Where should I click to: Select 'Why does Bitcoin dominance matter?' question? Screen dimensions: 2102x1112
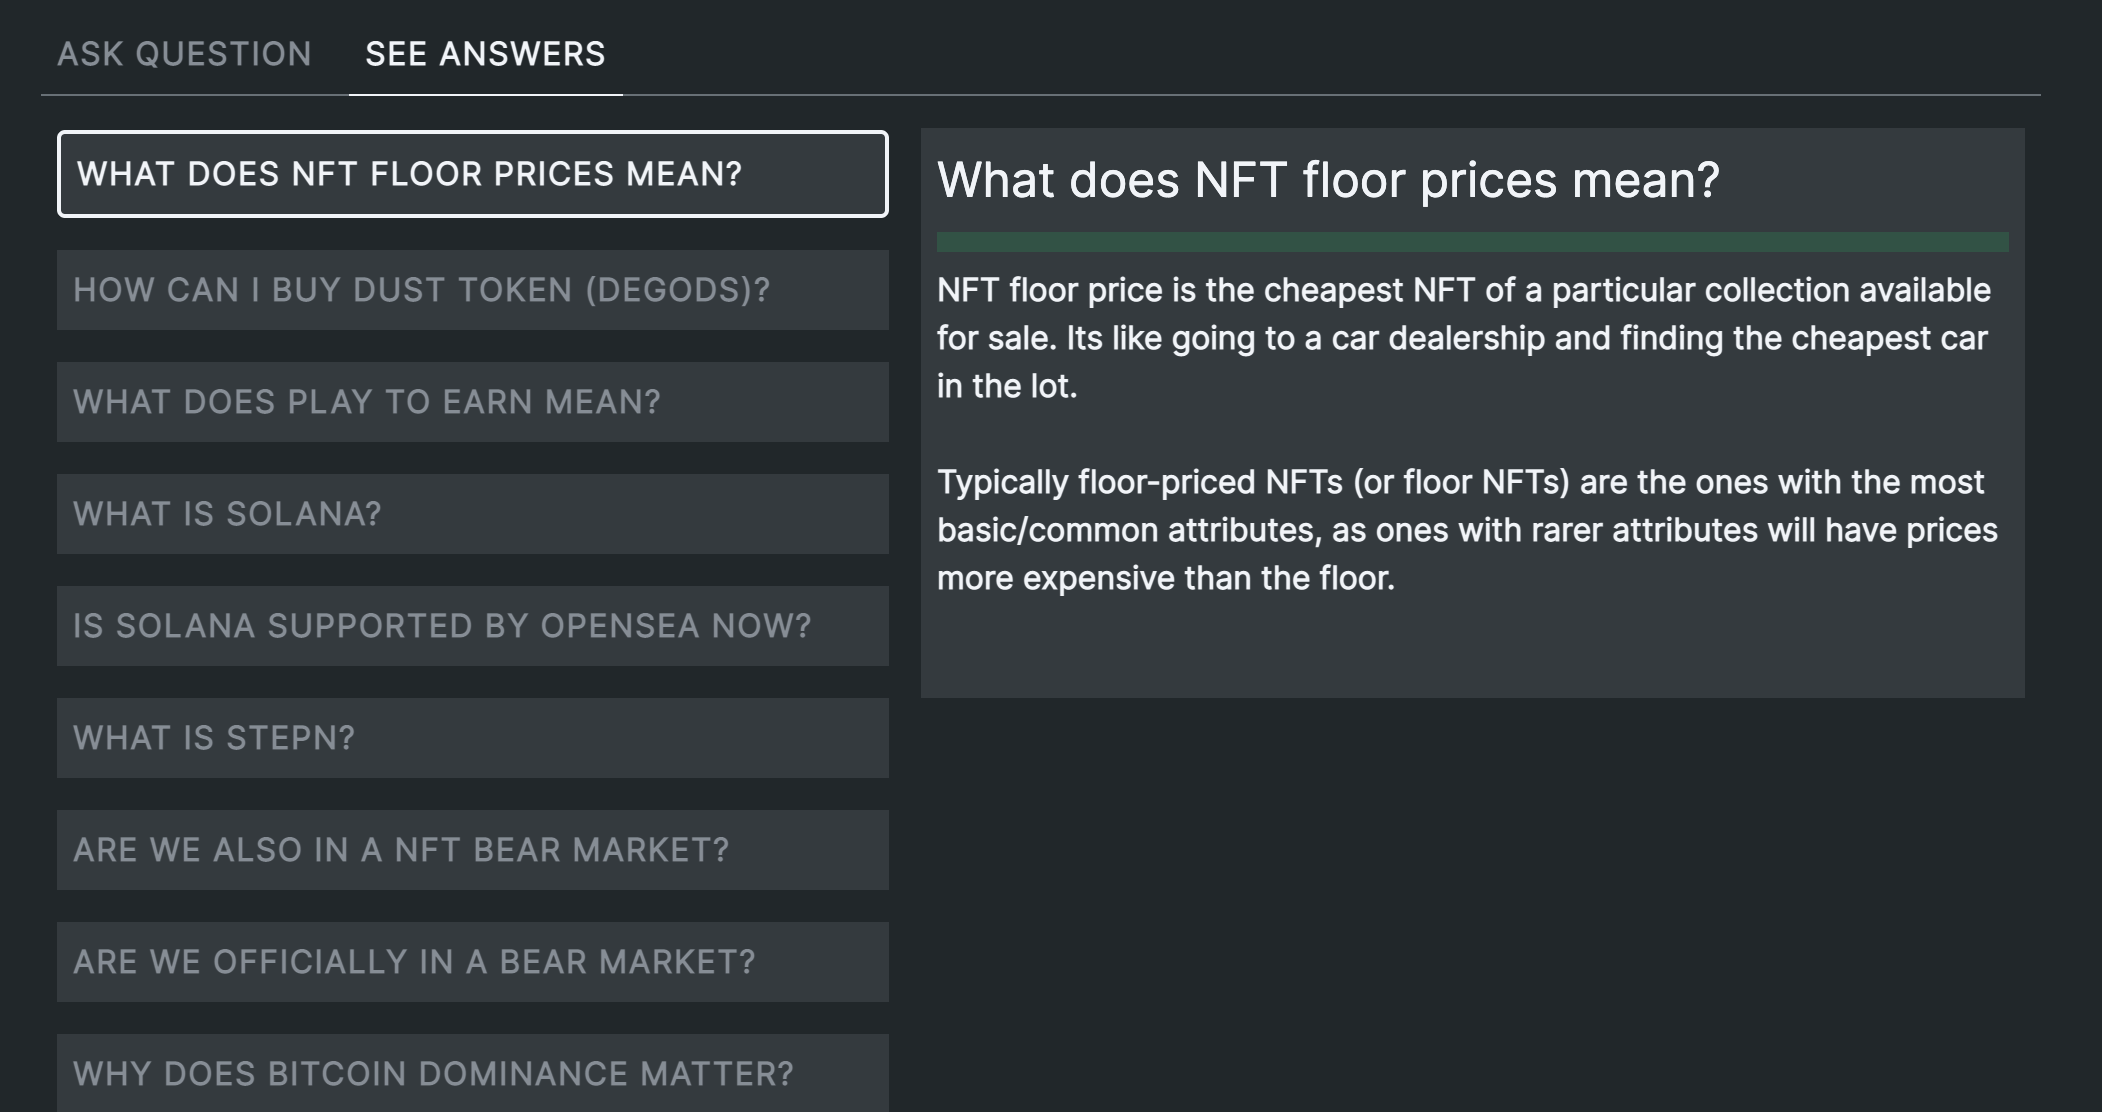click(x=472, y=1074)
